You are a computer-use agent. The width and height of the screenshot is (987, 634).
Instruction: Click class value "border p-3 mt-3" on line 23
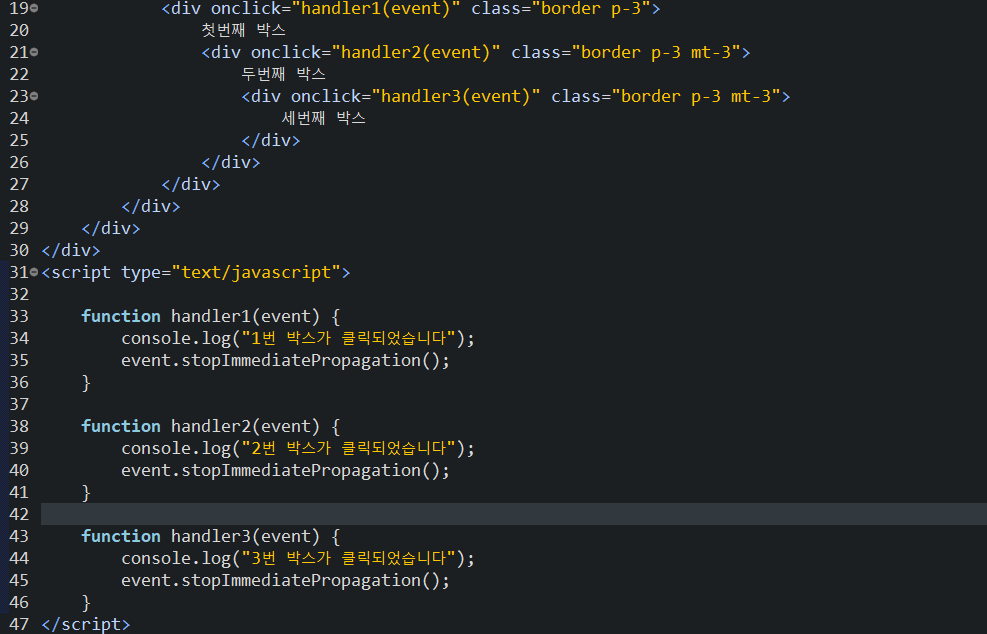[696, 96]
